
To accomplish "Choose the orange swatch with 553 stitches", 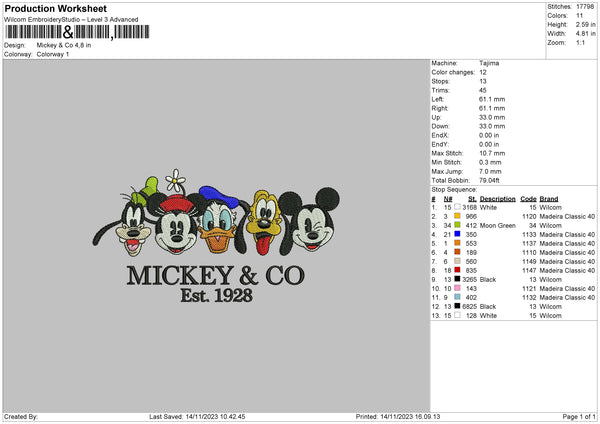I will 457,243.
